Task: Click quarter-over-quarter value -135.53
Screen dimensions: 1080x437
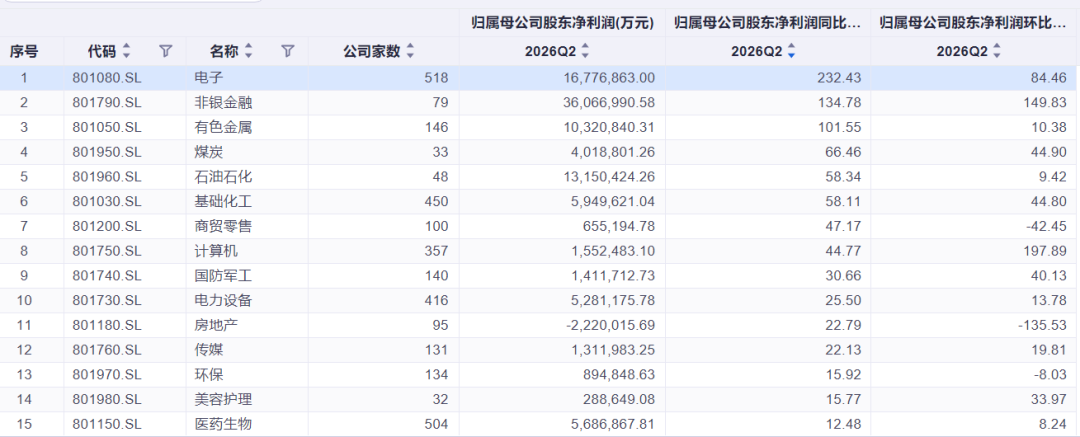Action: click(x=1043, y=325)
